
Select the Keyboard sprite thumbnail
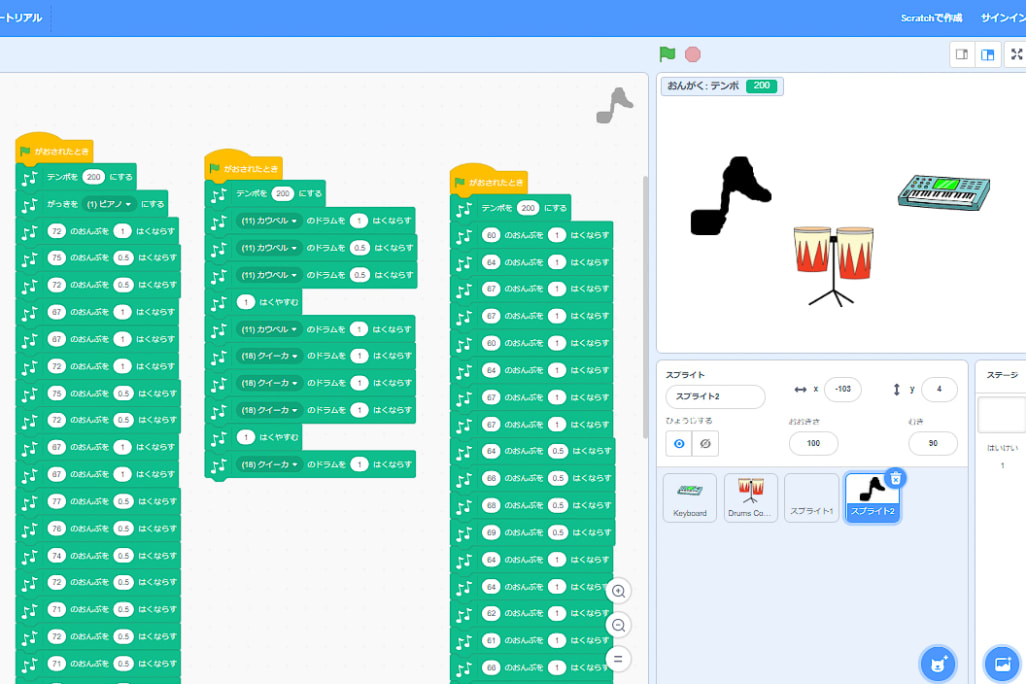pos(689,497)
